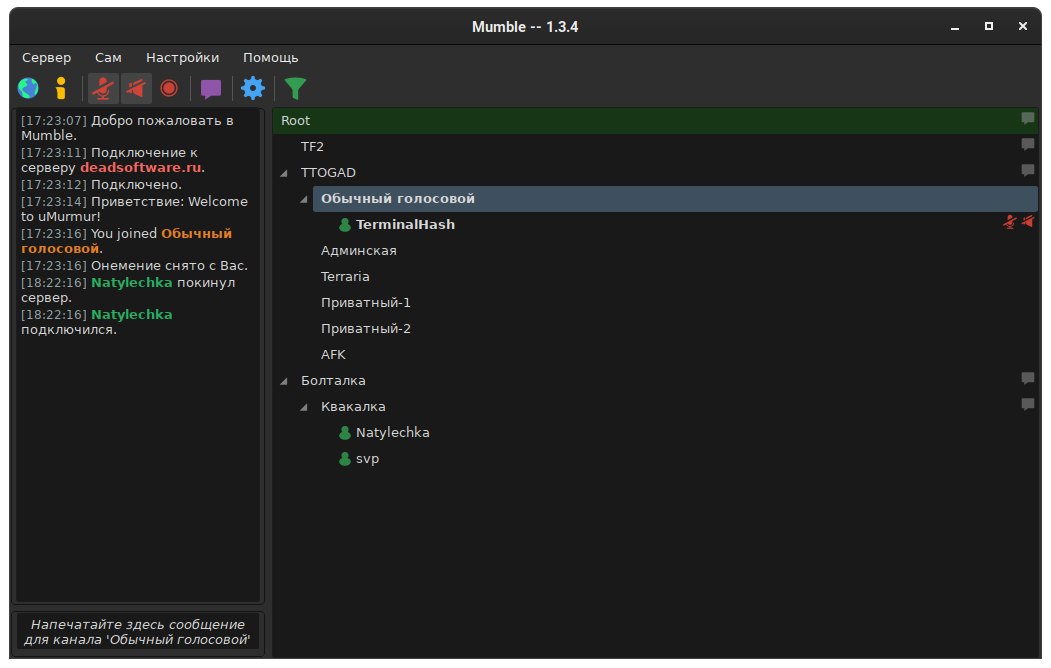This screenshot has width=1051, height=668.
Task: Click the Подключено log entry
Action: [101, 185]
